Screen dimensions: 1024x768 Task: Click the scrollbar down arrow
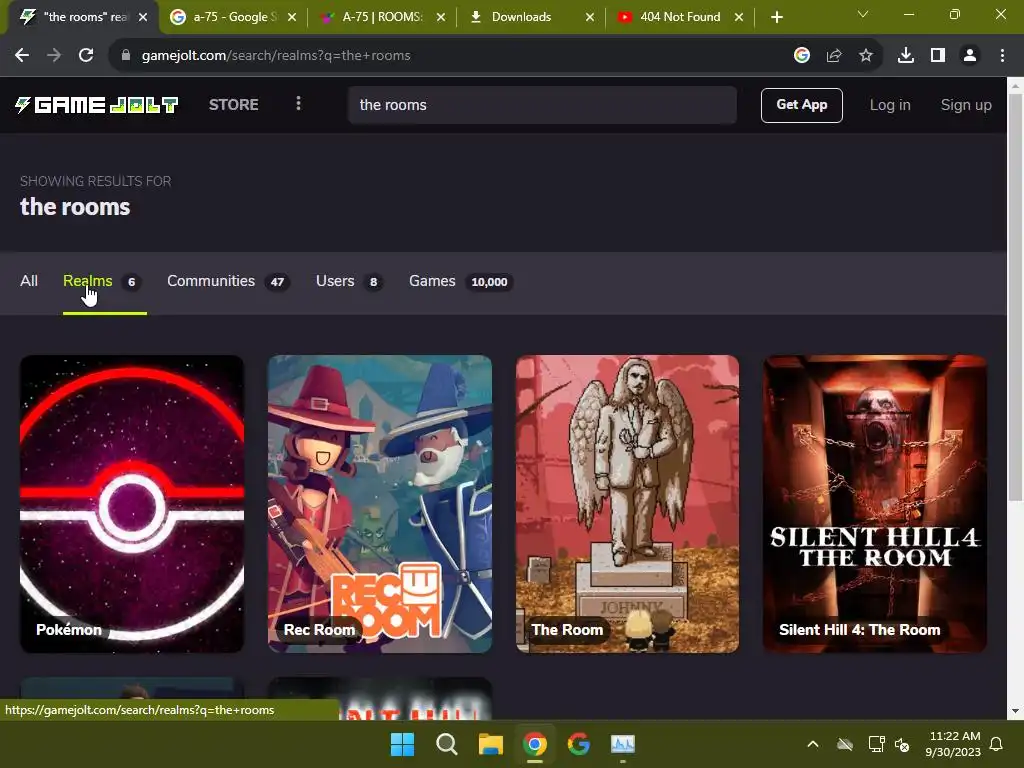[1015, 711]
